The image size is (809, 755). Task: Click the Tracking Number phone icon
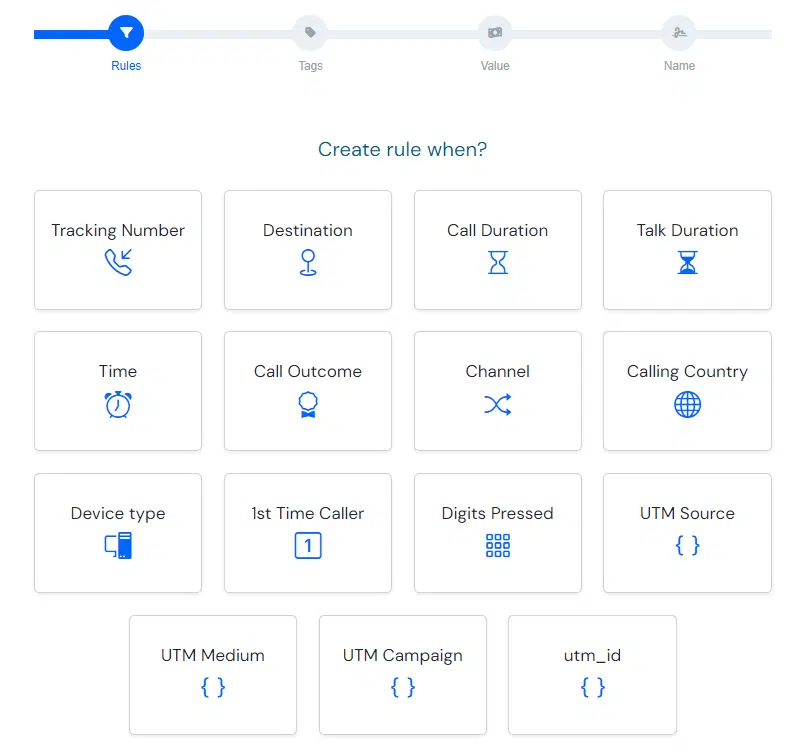[x=118, y=262]
